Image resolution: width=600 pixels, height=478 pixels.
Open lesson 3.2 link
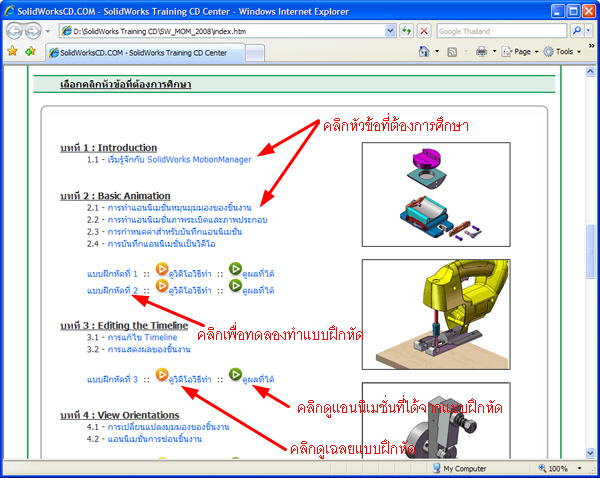[x=149, y=349]
